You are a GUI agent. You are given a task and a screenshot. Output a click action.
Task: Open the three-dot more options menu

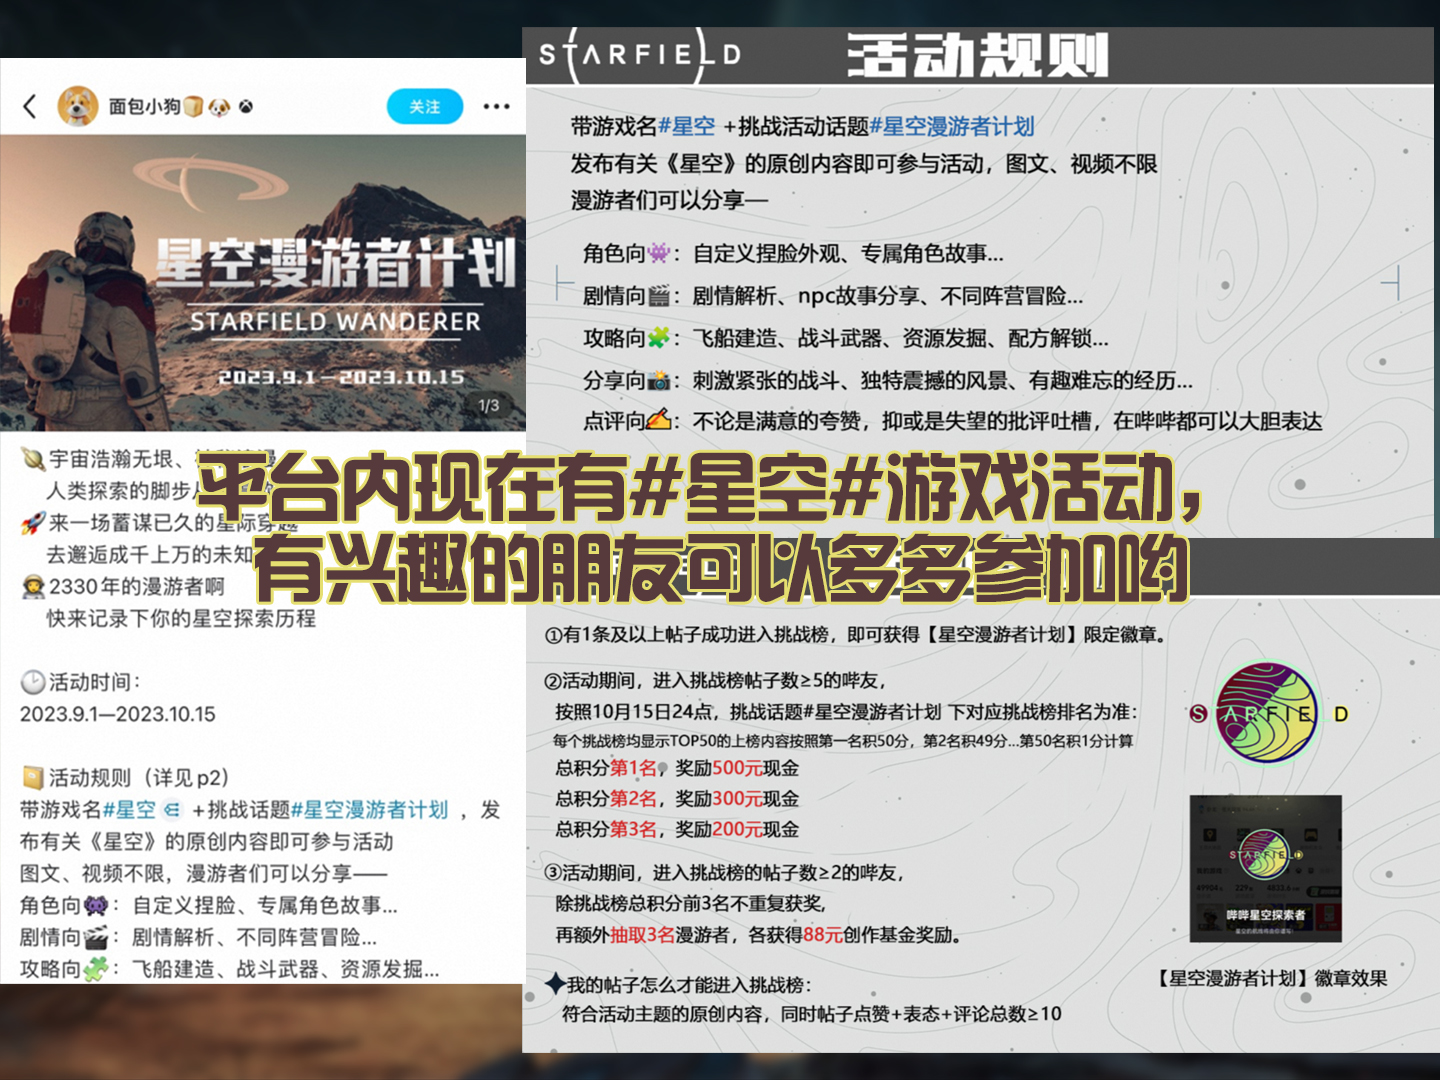(x=496, y=106)
